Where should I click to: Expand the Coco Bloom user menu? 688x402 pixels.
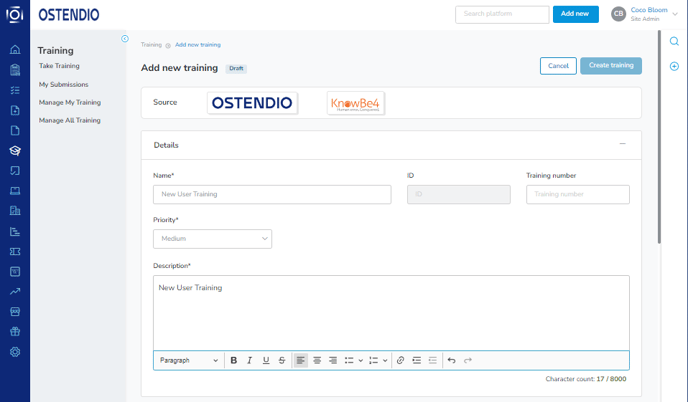tap(675, 14)
